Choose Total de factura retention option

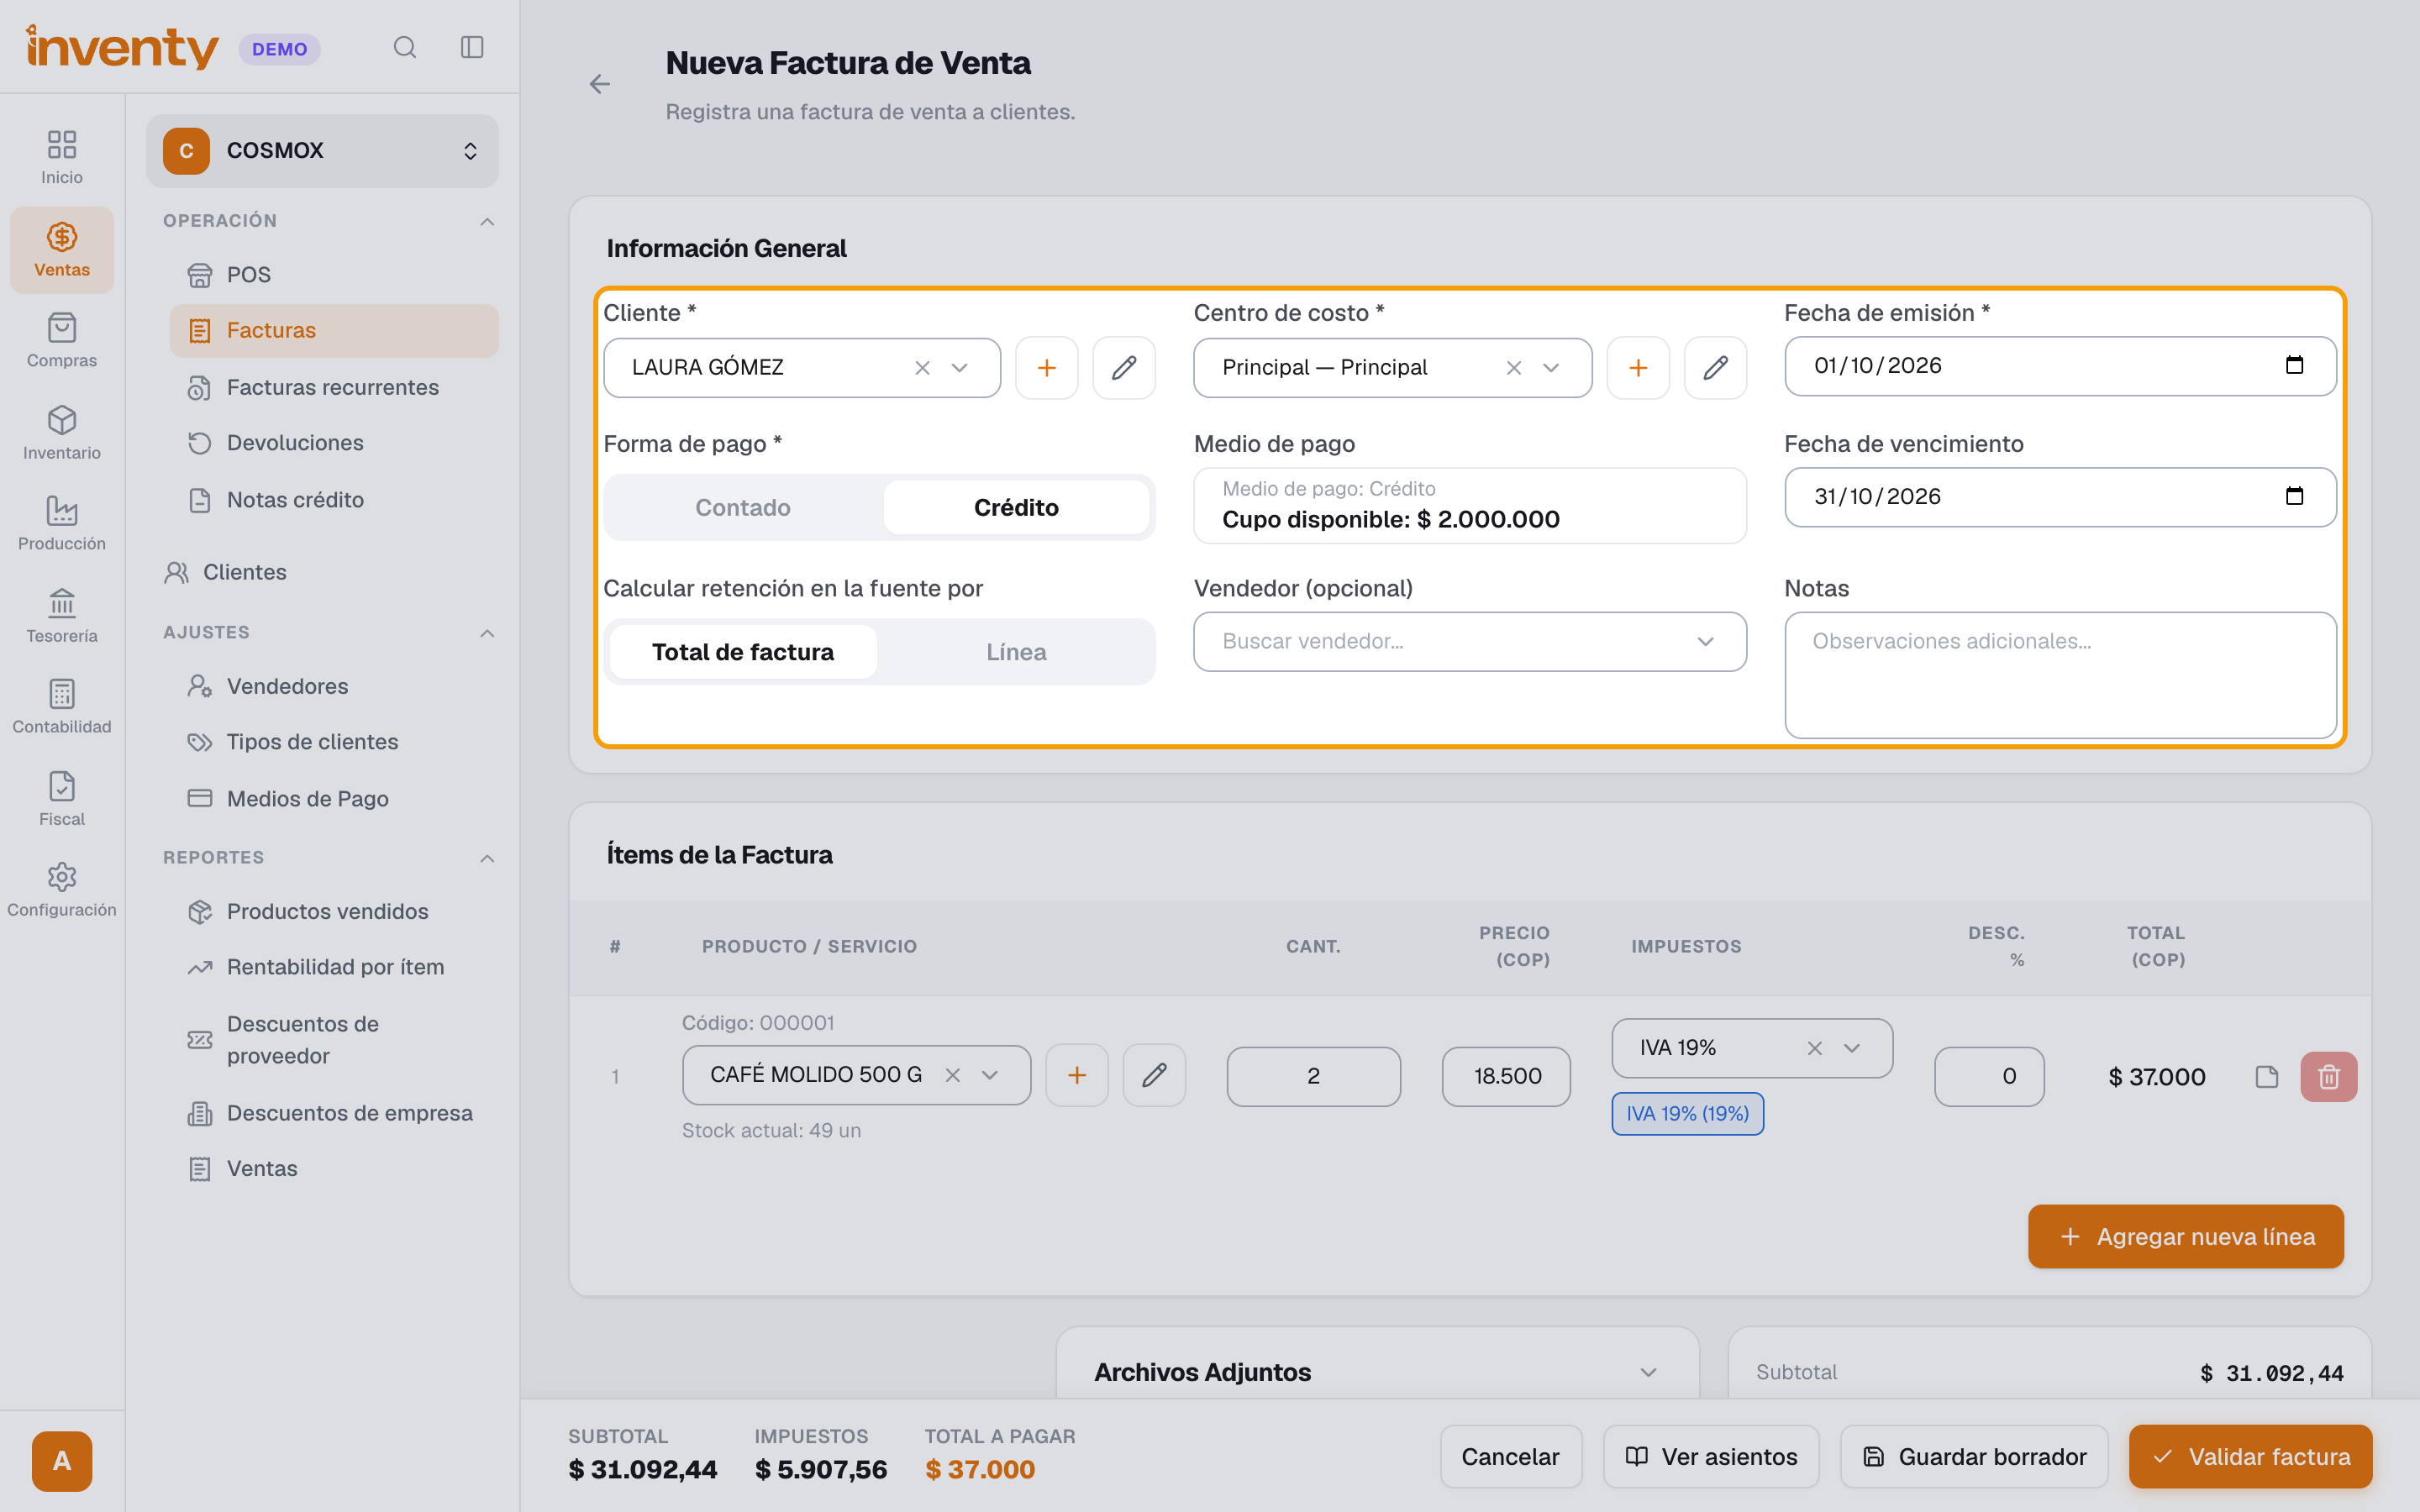pyautogui.click(x=743, y=652)
